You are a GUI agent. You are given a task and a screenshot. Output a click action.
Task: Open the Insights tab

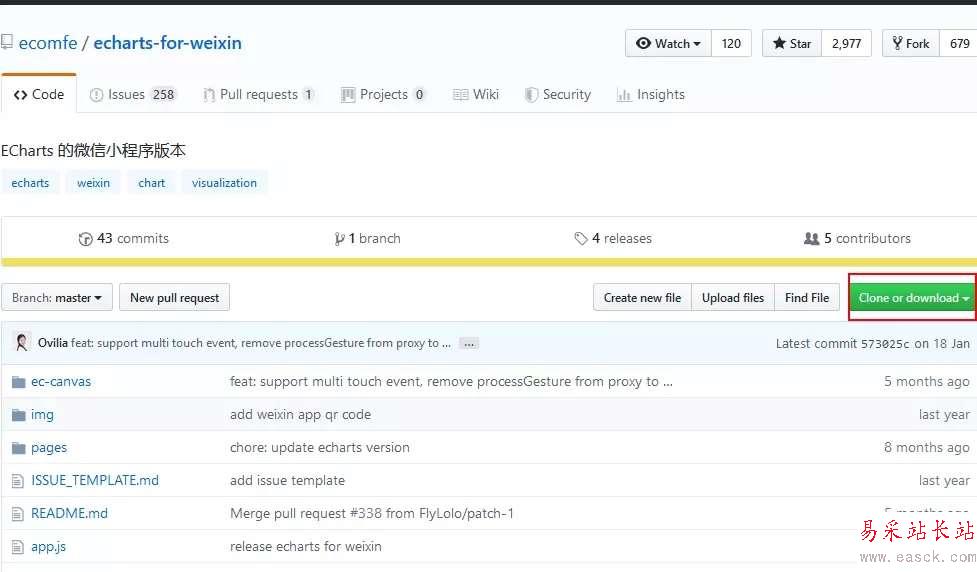651,95
